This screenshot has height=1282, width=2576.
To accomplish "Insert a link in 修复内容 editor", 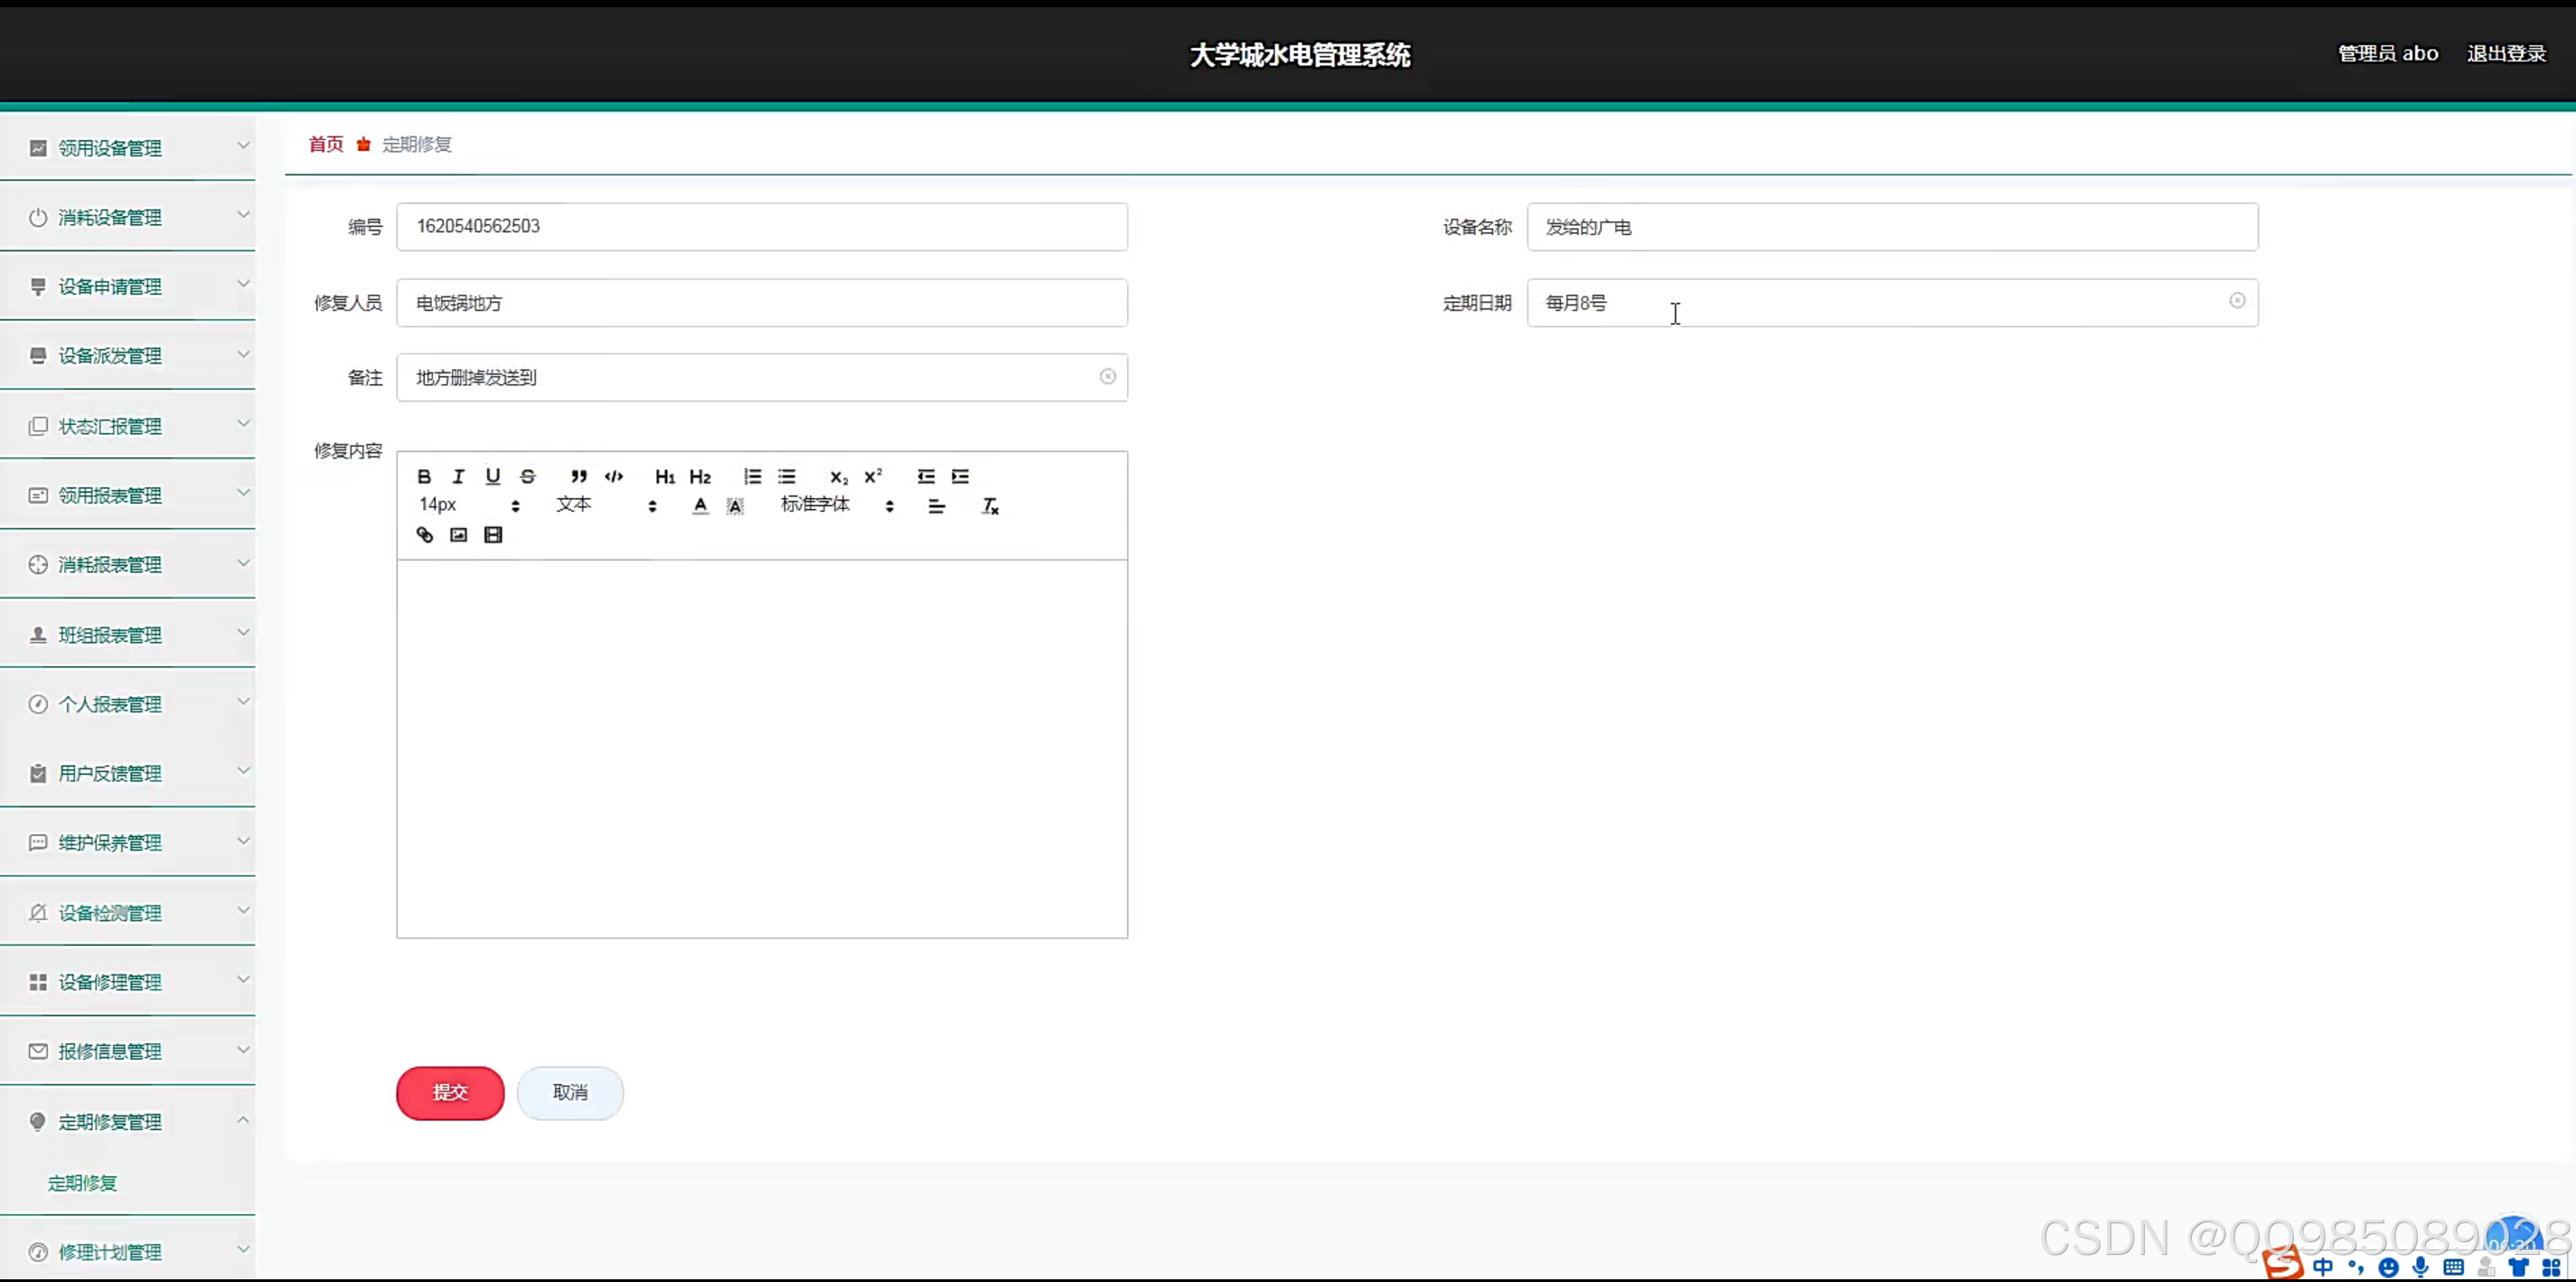I will (x=424, y=535).
